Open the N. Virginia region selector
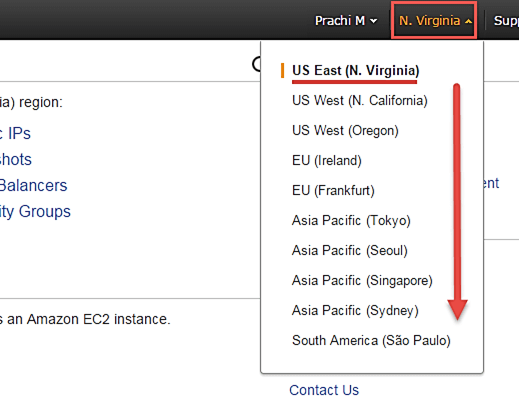 [x=434, y=21]
